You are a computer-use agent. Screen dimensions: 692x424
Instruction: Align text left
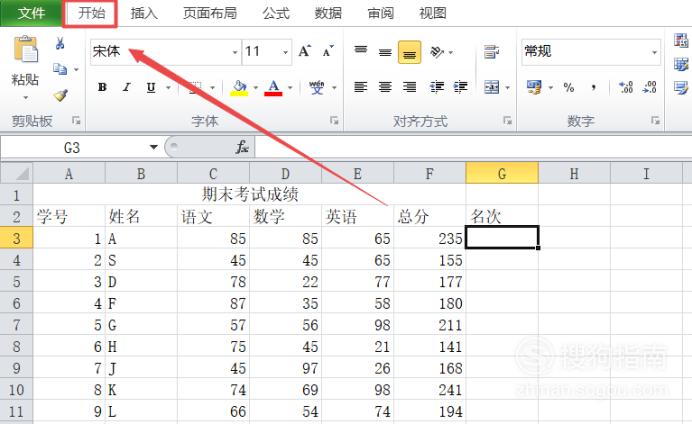pos(361,87)
